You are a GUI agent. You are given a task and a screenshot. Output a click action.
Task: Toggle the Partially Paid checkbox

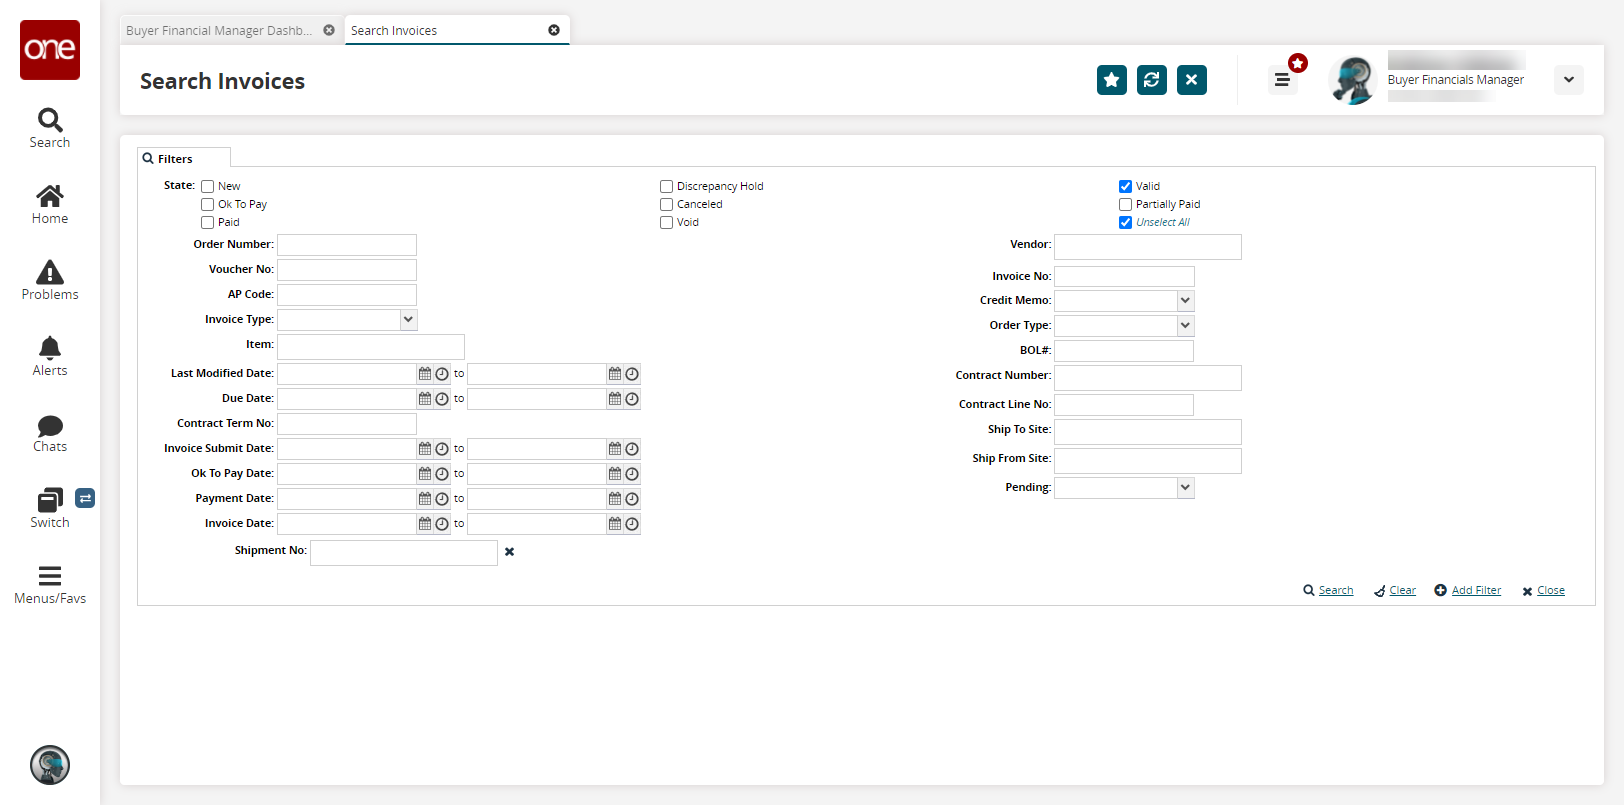(1125, 205)
